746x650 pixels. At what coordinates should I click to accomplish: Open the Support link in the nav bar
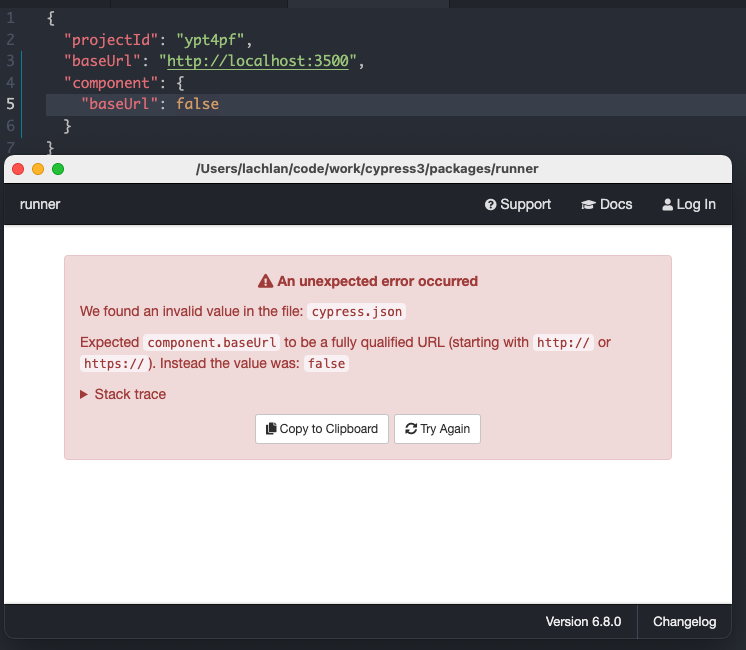518,204
